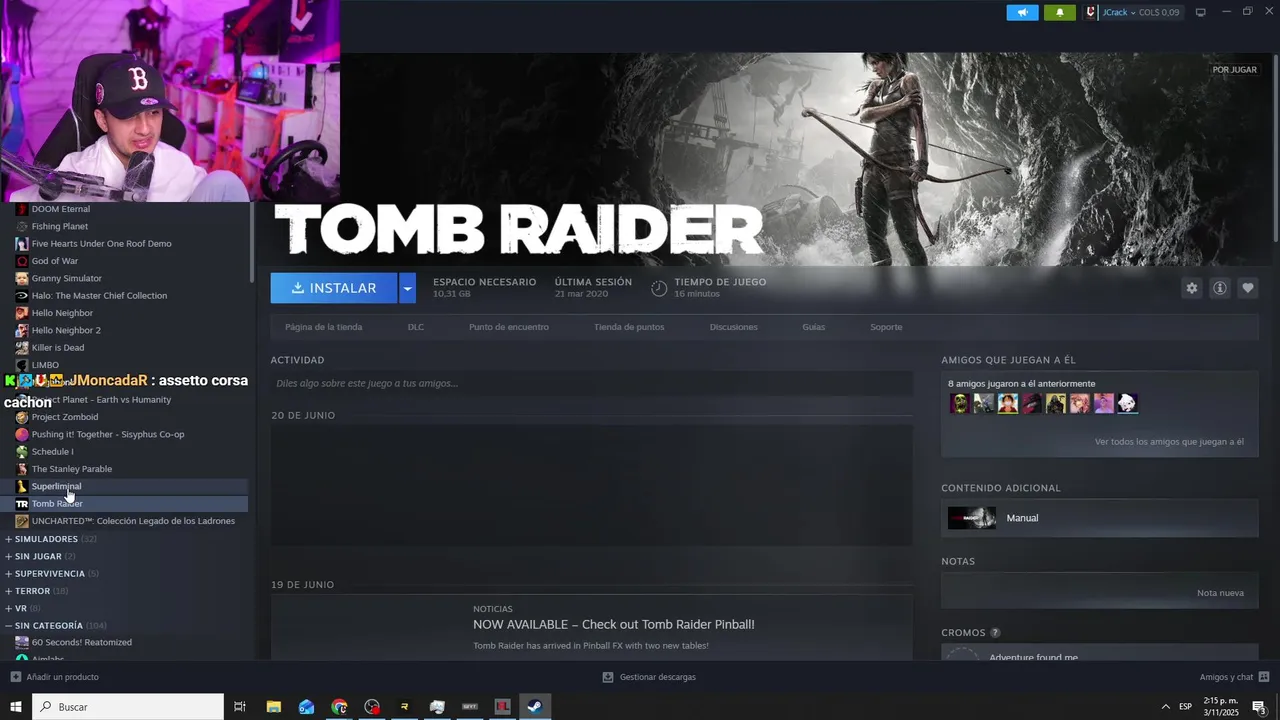The image size is (1280, 720).
Task: Open the Guías tab
Action: (x=813, y=327)
